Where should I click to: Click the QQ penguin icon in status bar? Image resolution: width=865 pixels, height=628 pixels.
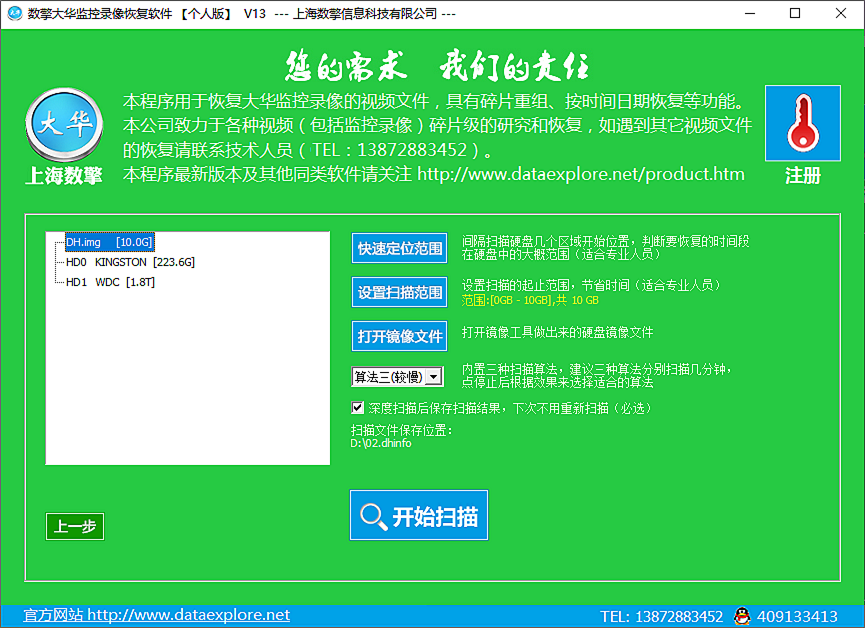coord(742,616)
